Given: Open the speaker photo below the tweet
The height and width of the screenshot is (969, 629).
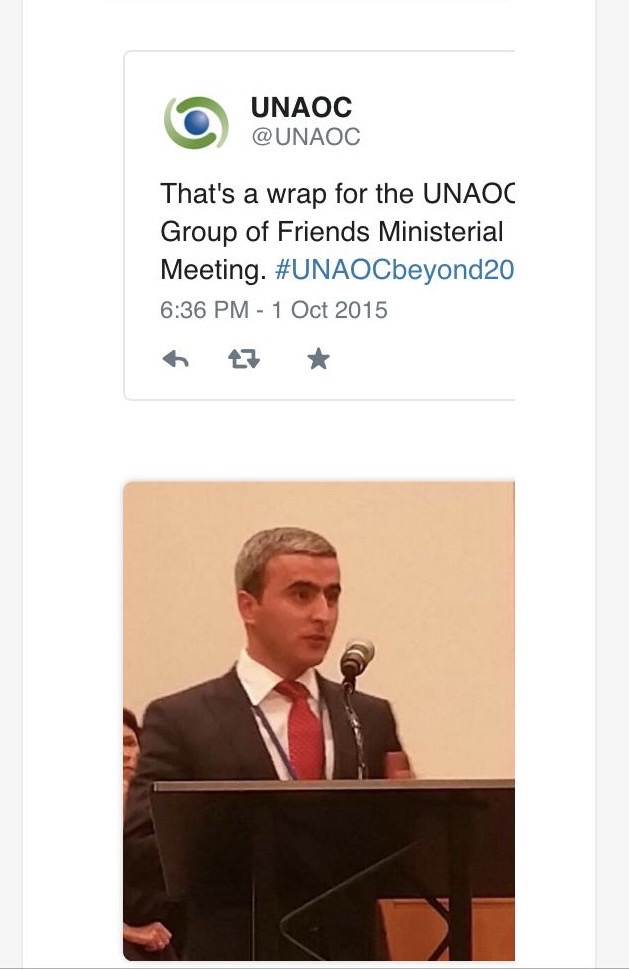Looking at the screenshot, I should coord(319,721).
